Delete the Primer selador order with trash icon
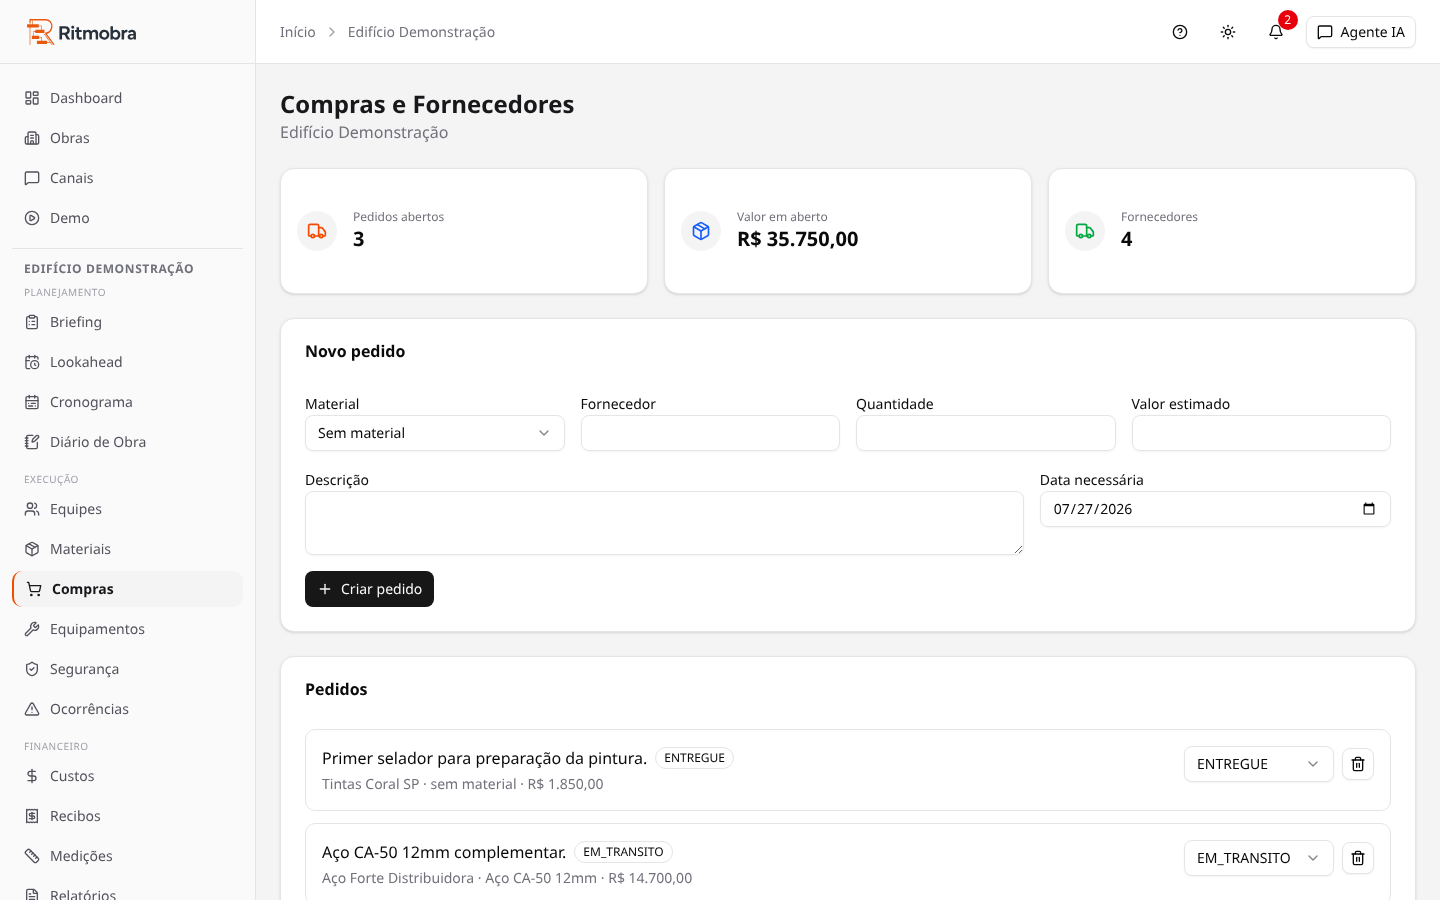The width and height of the screenshot is (1440, 900). (x=1358, y=764)
